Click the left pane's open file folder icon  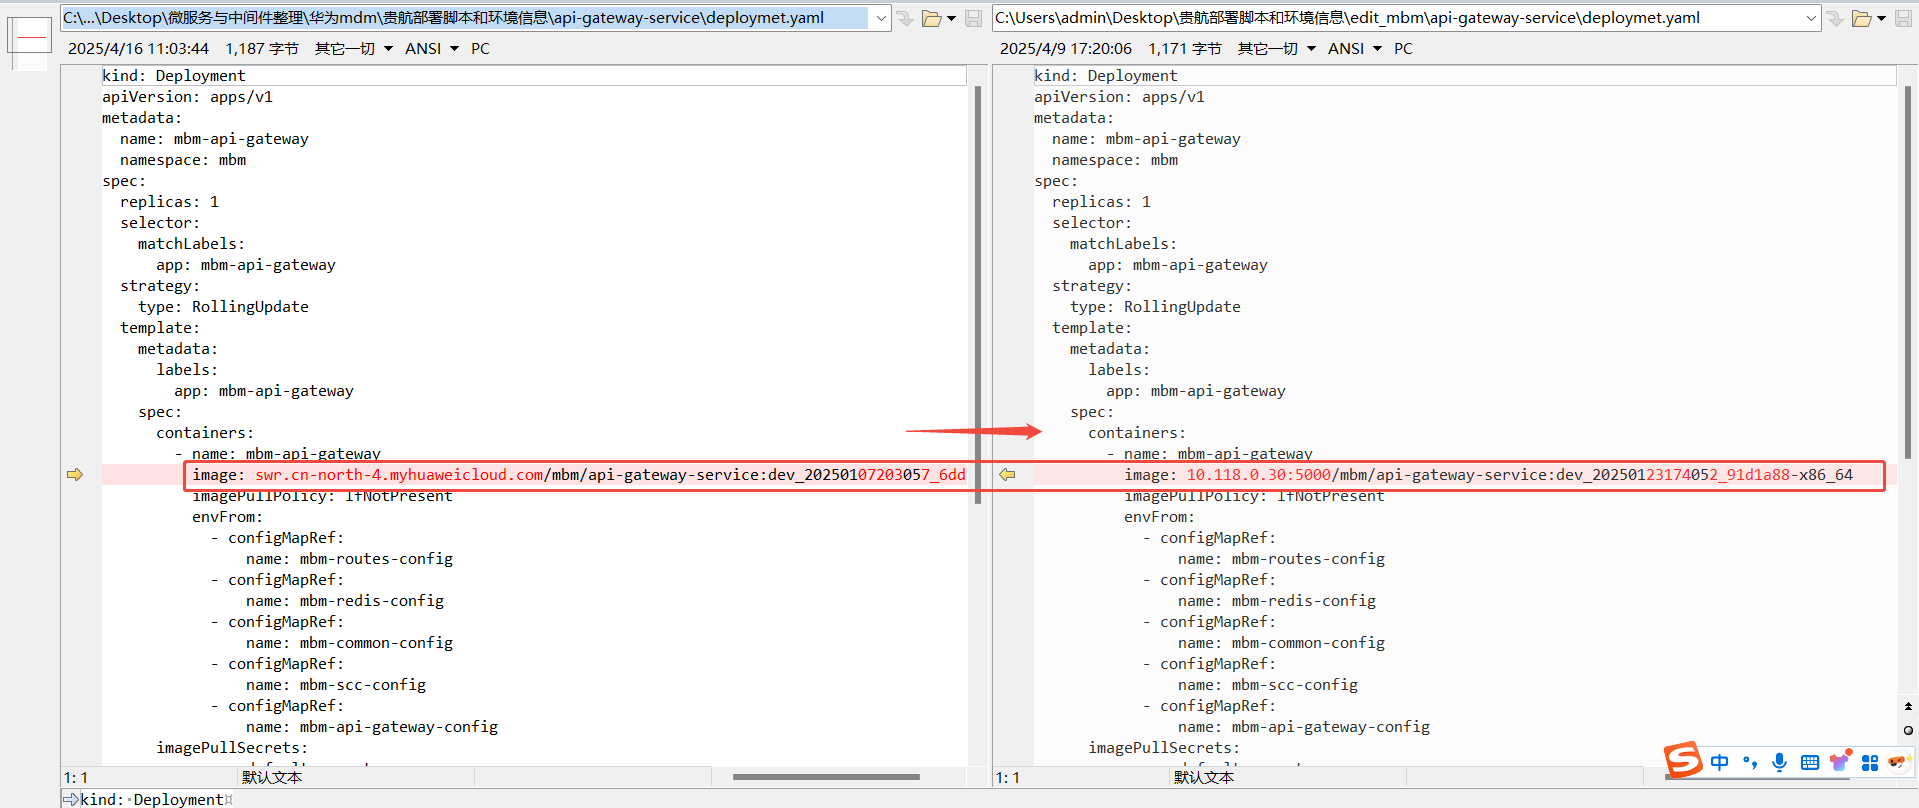(x=931, y=18)
